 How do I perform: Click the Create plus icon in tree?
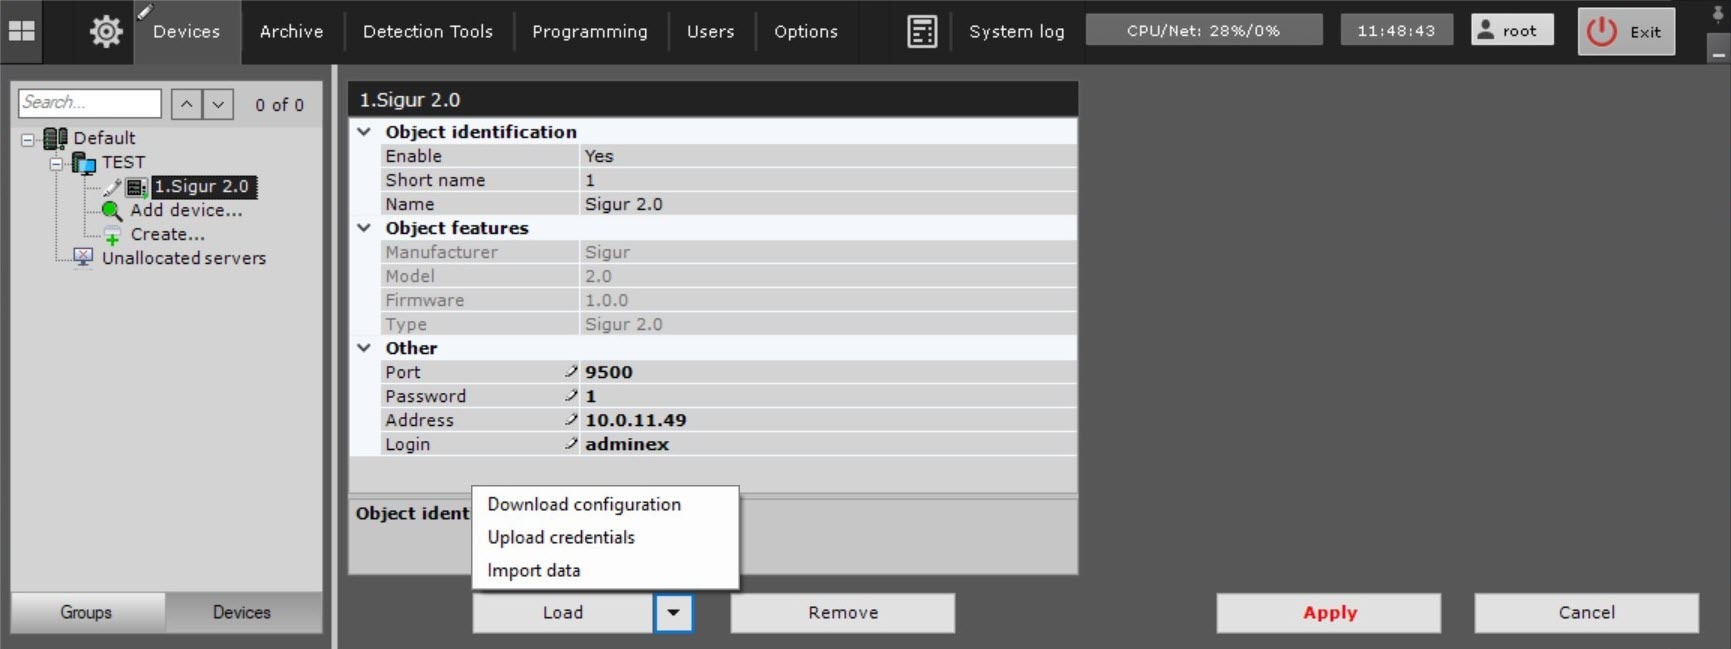pyautogui.click(x=112, y=236)
